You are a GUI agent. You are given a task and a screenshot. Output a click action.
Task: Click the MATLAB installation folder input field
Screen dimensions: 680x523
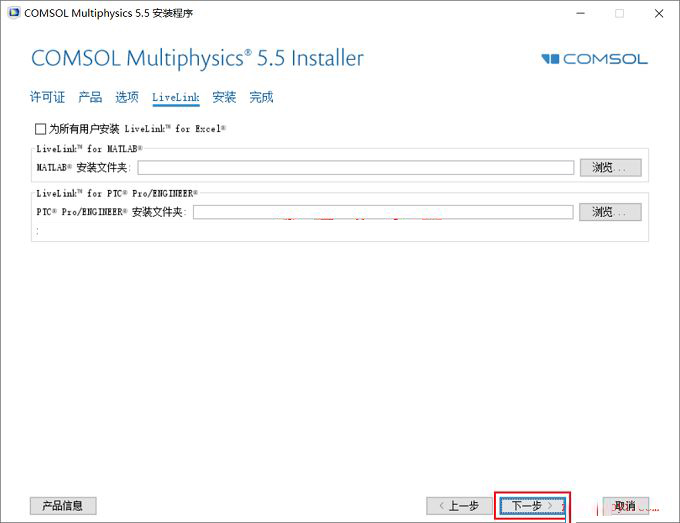tap(356, 167)
